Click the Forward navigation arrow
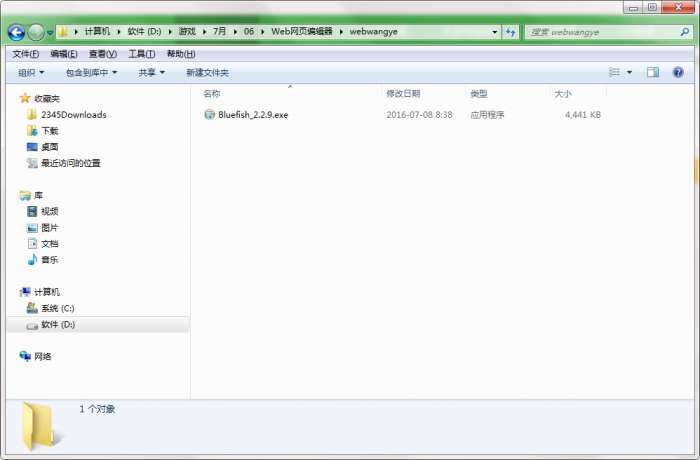 [x=36, y=32]
